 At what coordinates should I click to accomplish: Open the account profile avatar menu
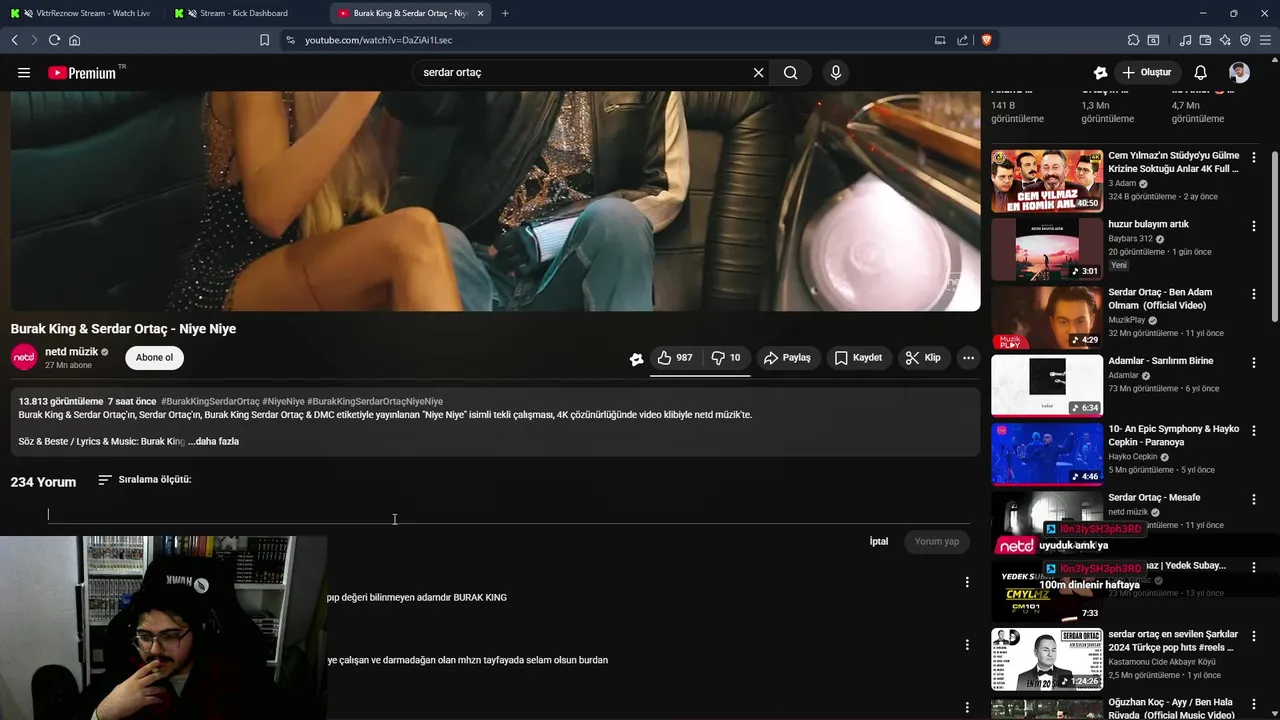point(1239,72)
